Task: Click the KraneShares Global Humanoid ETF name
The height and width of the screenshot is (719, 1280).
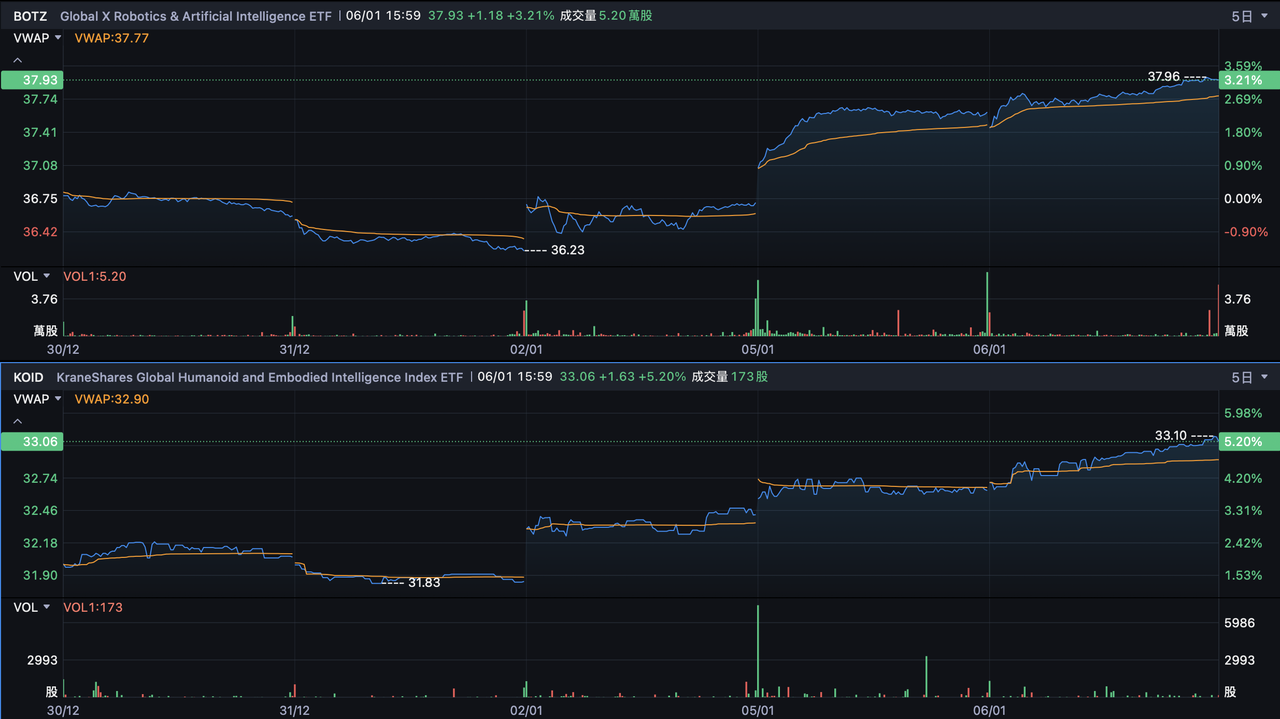Action: pos(260,377)
